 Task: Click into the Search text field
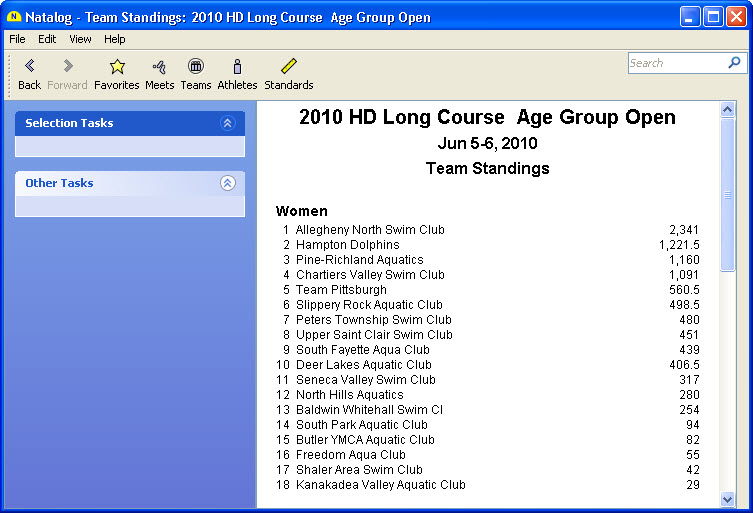(x=675, y=63)
